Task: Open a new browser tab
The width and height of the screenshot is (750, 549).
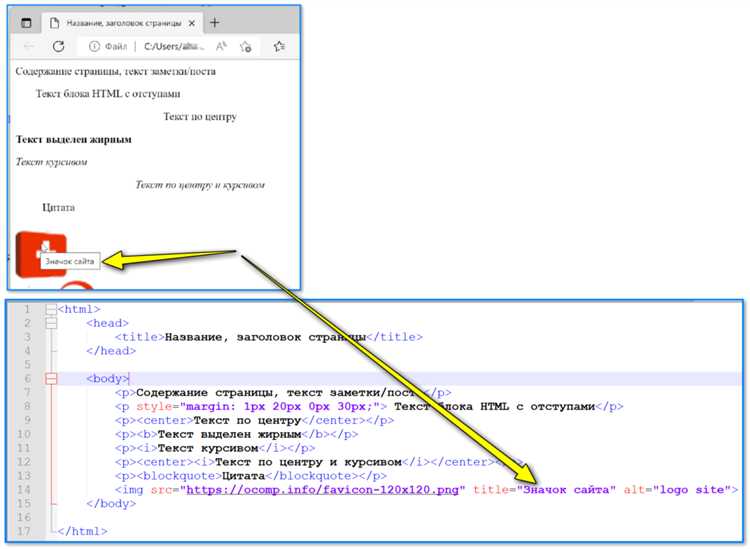Action: pos(214,22)
